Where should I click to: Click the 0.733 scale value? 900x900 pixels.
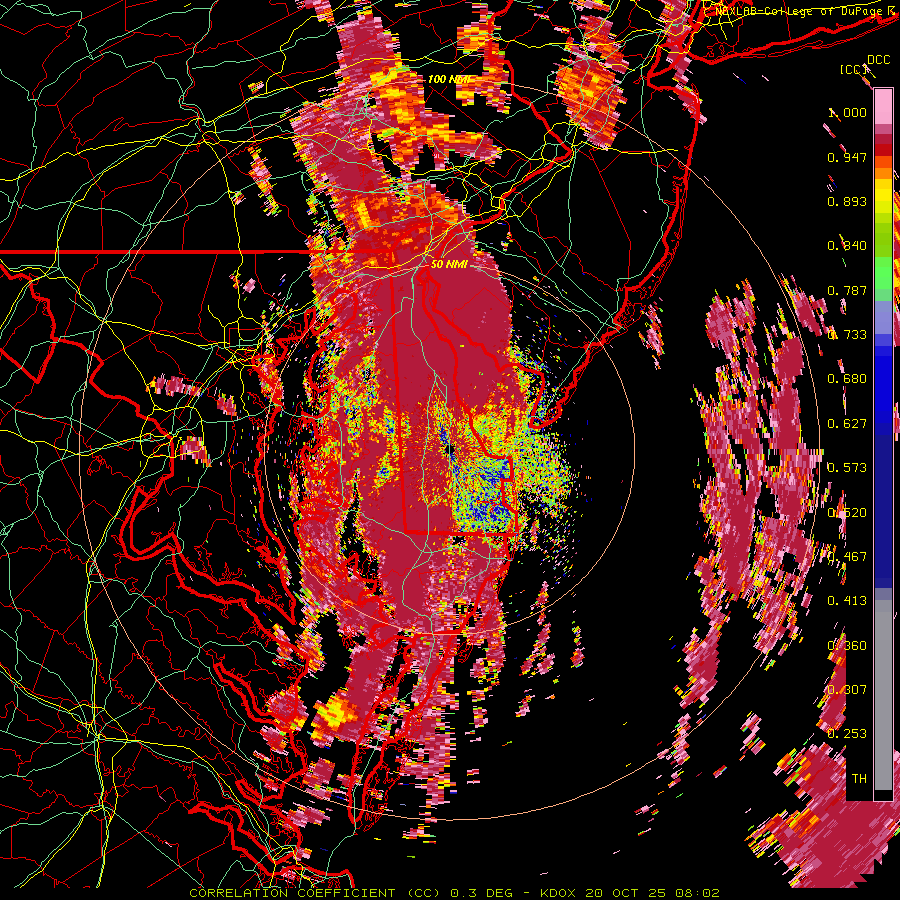point(847,335)
